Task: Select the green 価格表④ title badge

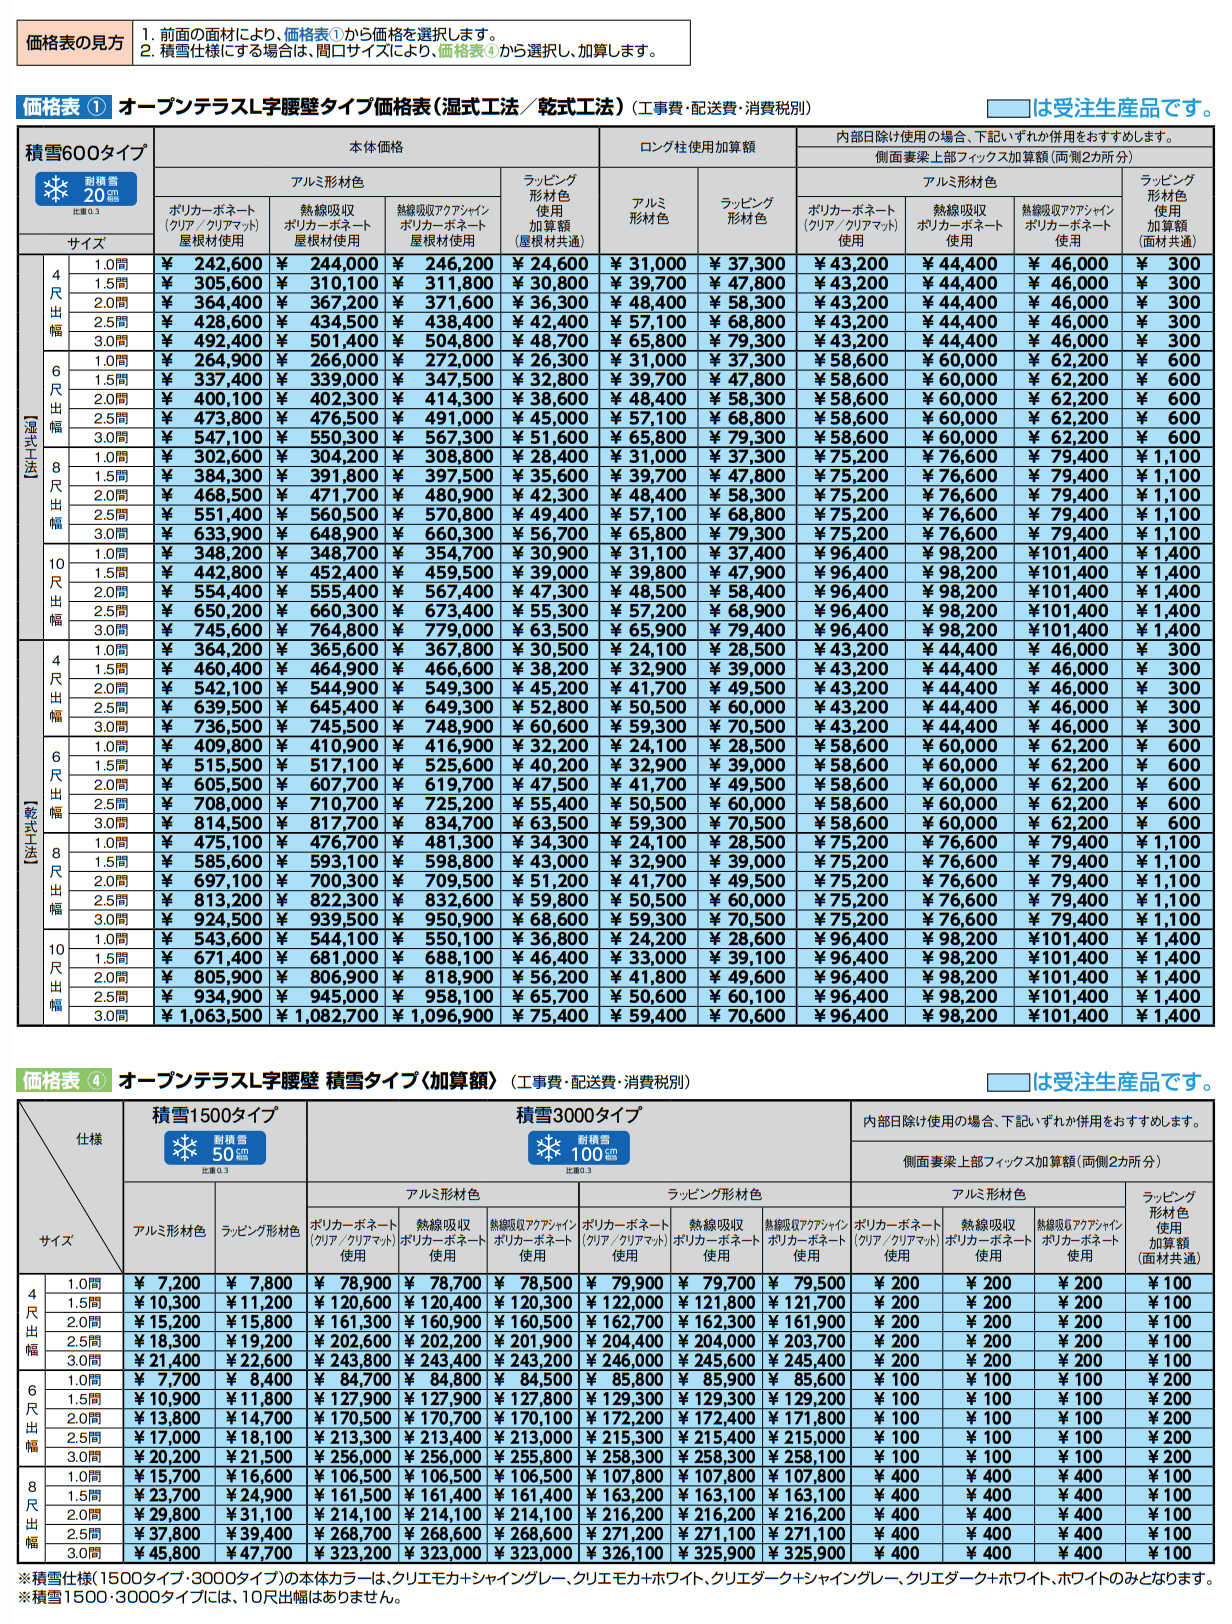Action: click(63, 1081)
